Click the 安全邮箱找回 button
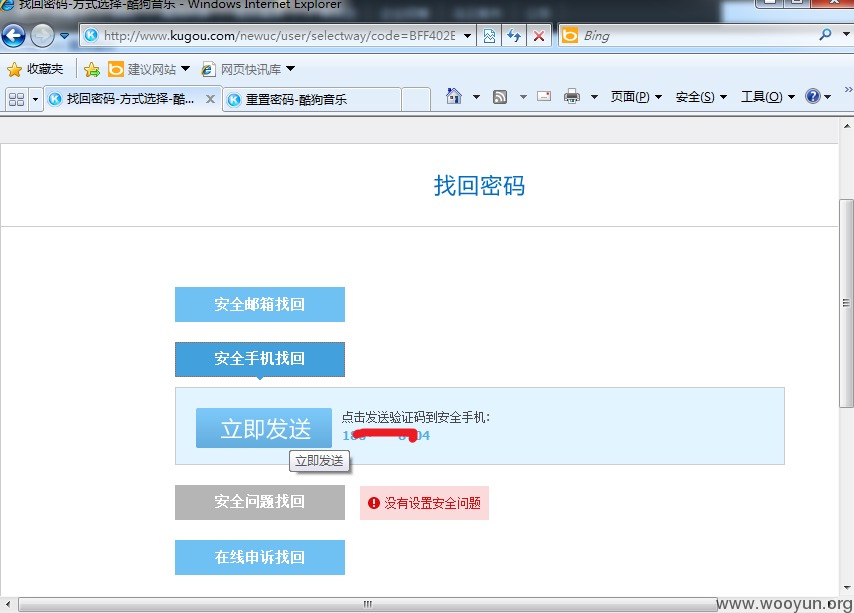This screenshot has height=613, width=854. pos(260,304)
